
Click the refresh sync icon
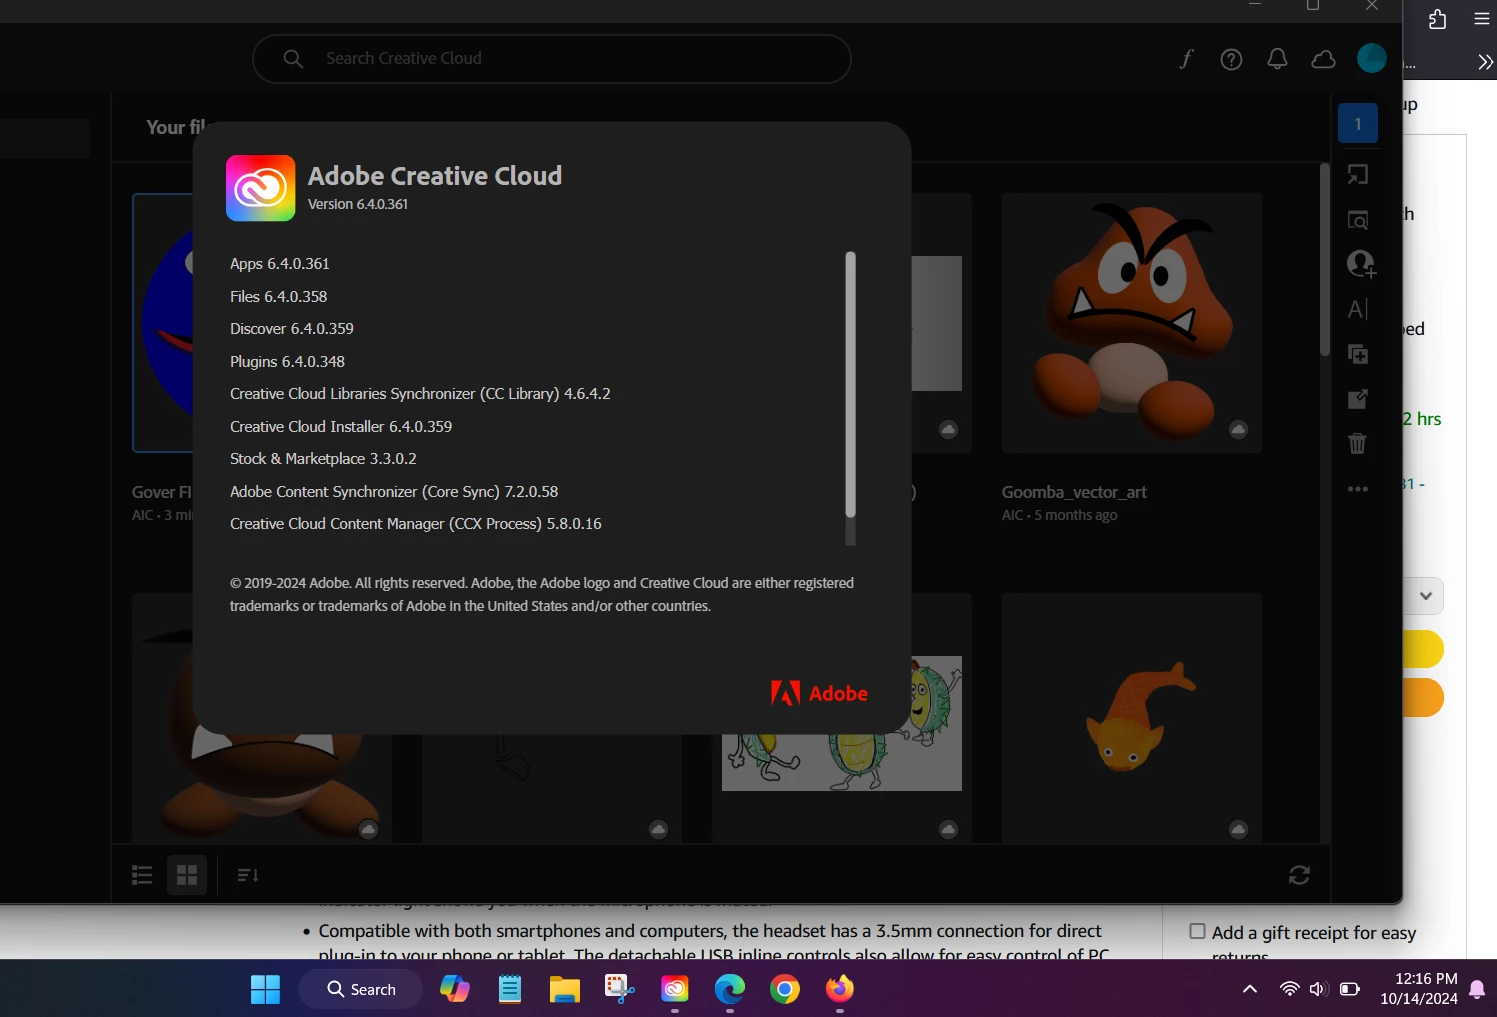(x=1299, y=875)
